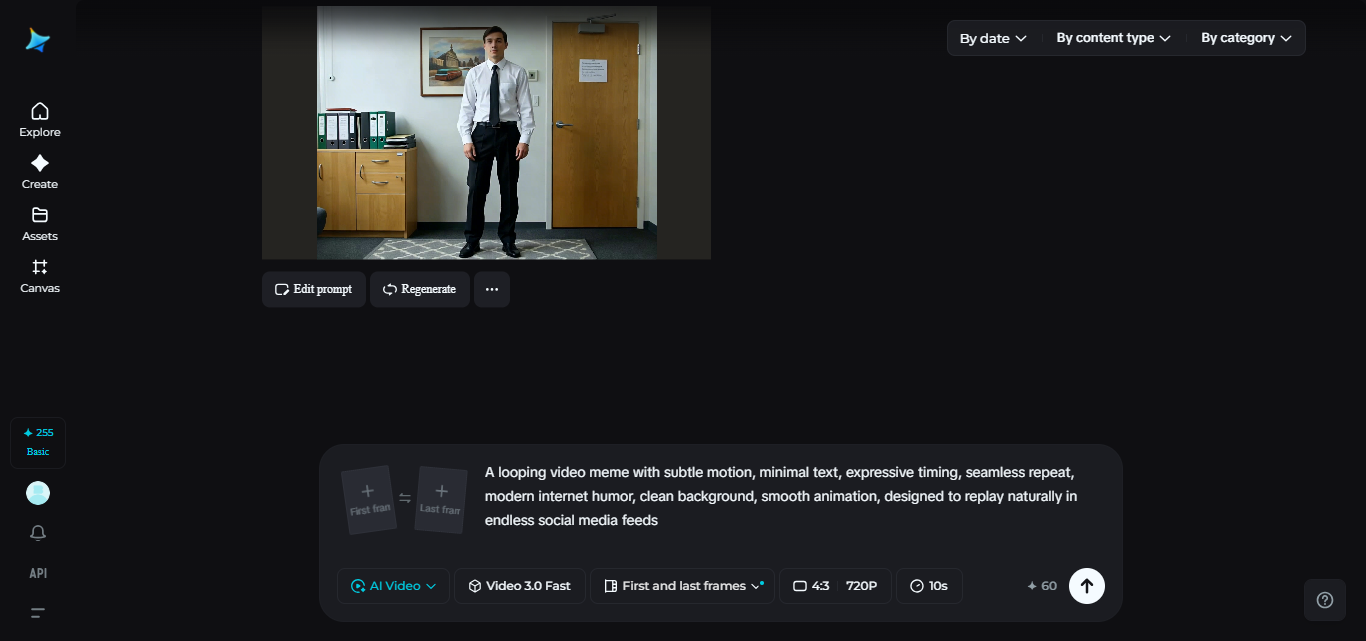Submit the generation with the arrow button
1366x641 pixels.
pyautogui.click(x=1087, y=586)
